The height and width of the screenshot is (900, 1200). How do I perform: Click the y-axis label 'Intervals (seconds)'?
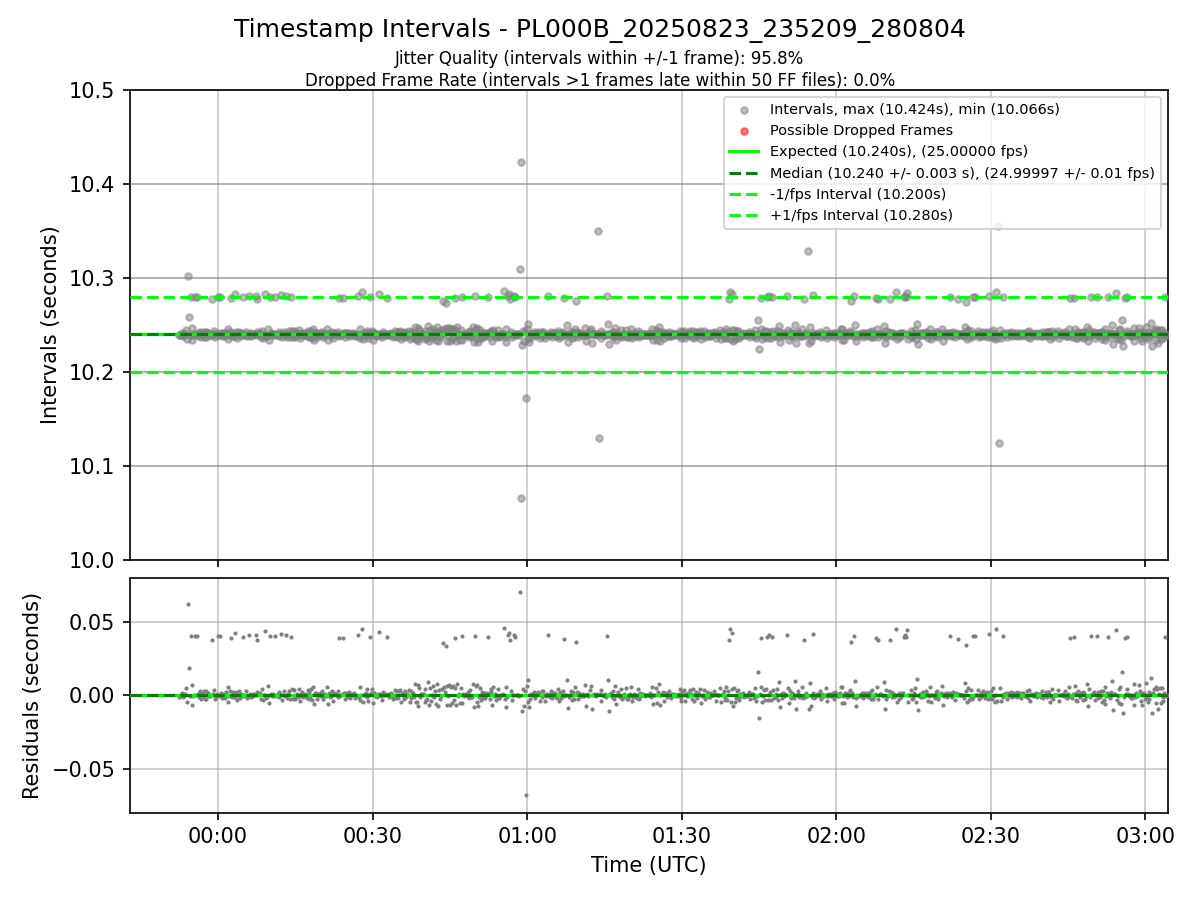tap(50, 325)
